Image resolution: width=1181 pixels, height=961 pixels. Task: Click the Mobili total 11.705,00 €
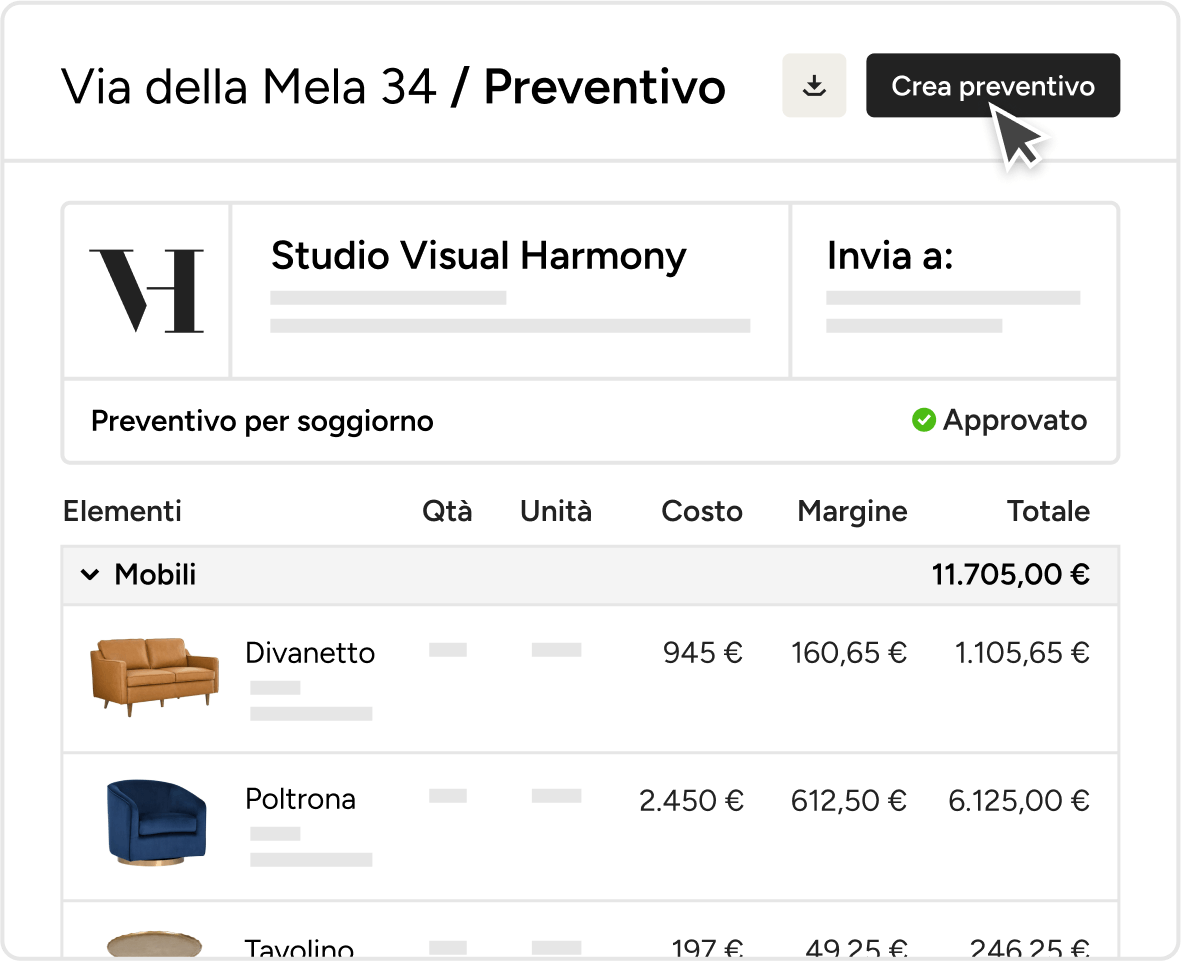coord(1010,574)
